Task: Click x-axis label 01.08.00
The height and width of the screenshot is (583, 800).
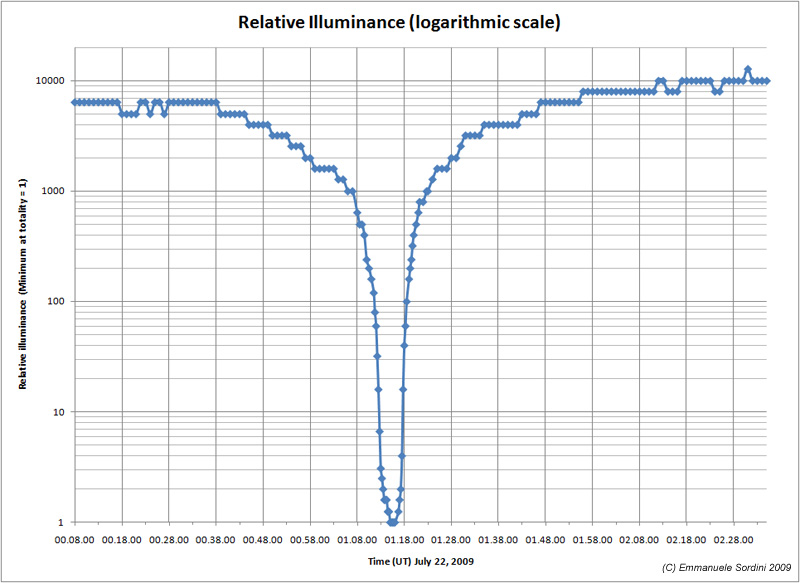Action: click(357, 540)
